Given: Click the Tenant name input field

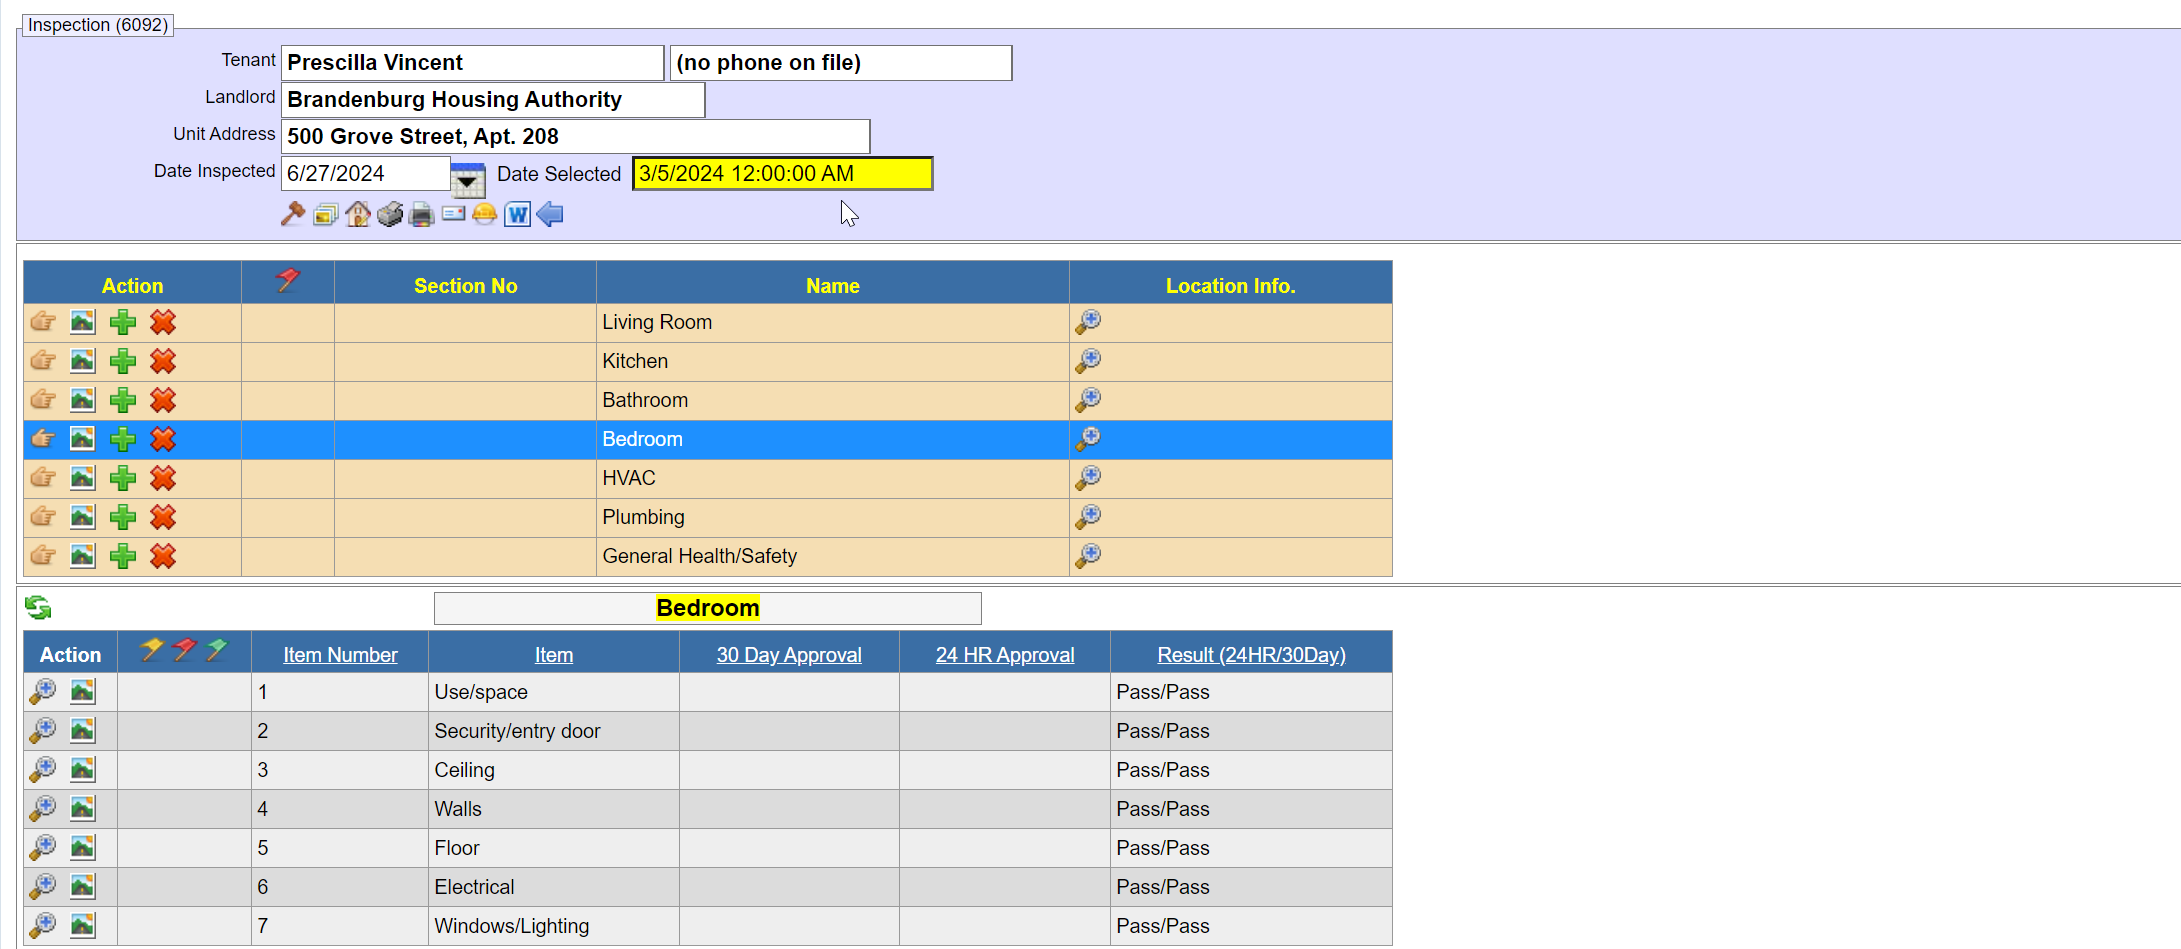Looking at the screenshot, I should pos(472,63).
